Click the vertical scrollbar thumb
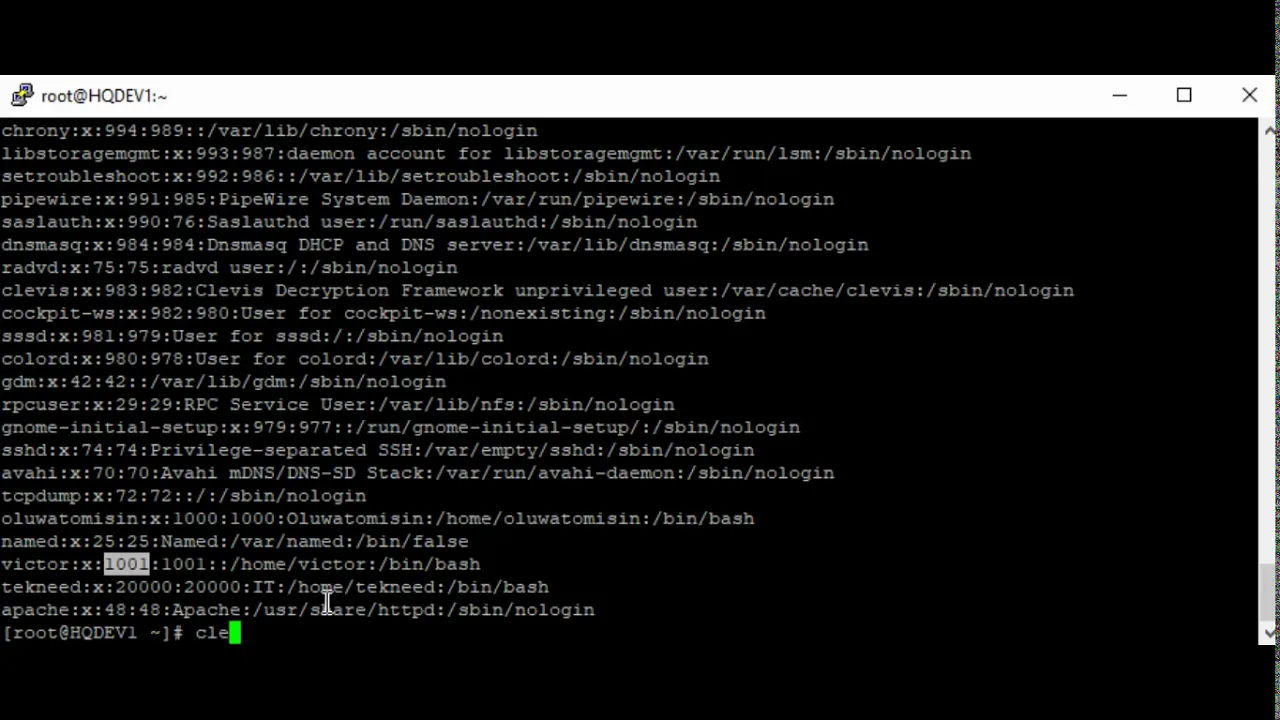The width and height of the screenshot is (1280, 720). [1269, 592]
